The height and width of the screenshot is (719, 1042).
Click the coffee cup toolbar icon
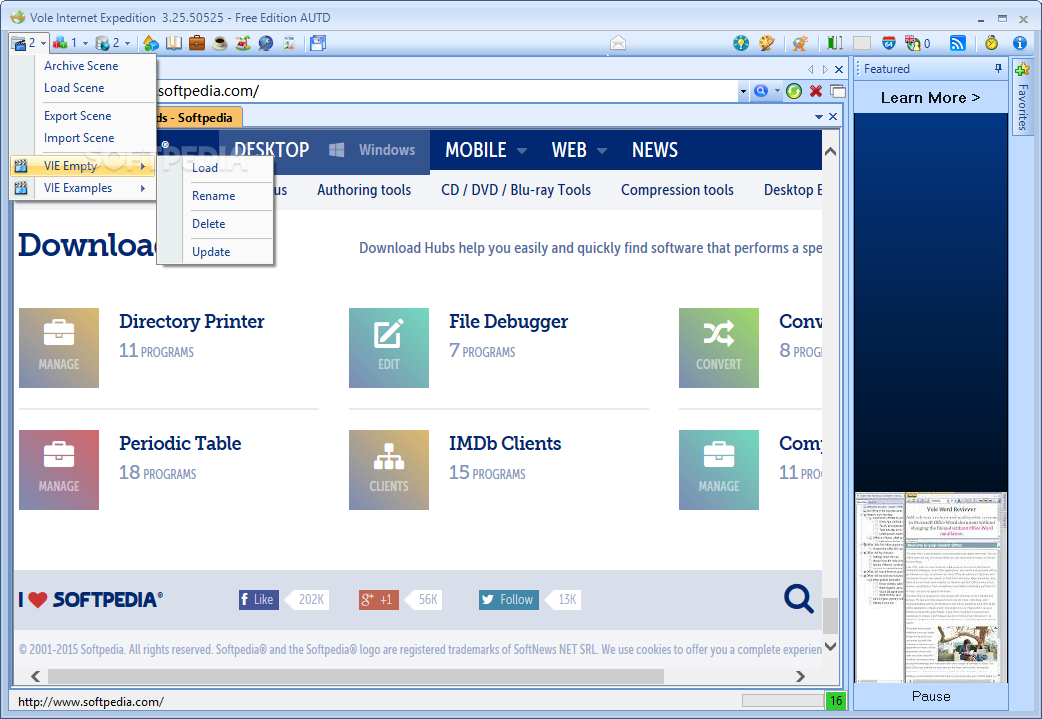click(x=220, y=43)
